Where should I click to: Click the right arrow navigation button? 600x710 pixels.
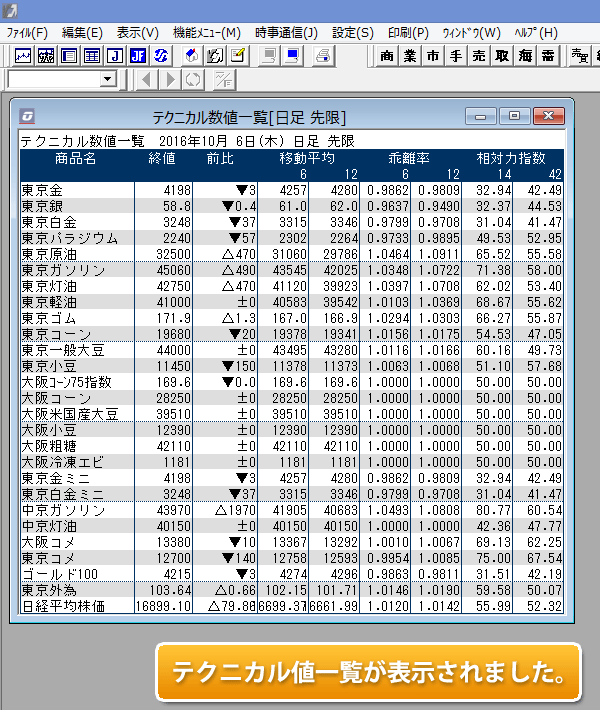coord(170,79)
